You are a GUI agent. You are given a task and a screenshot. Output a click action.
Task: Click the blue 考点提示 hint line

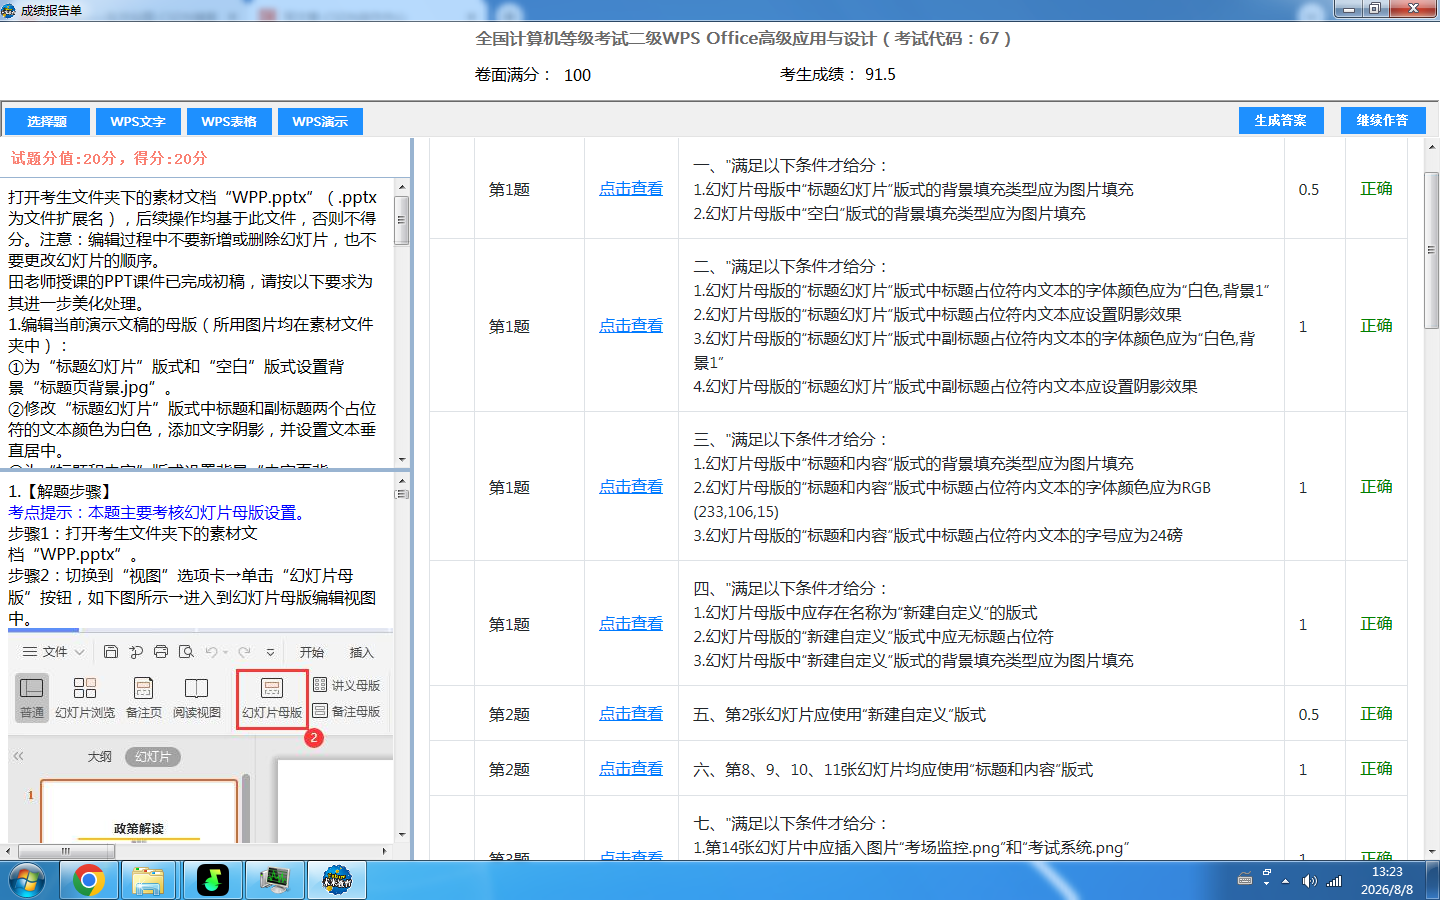tap(158, 512)
